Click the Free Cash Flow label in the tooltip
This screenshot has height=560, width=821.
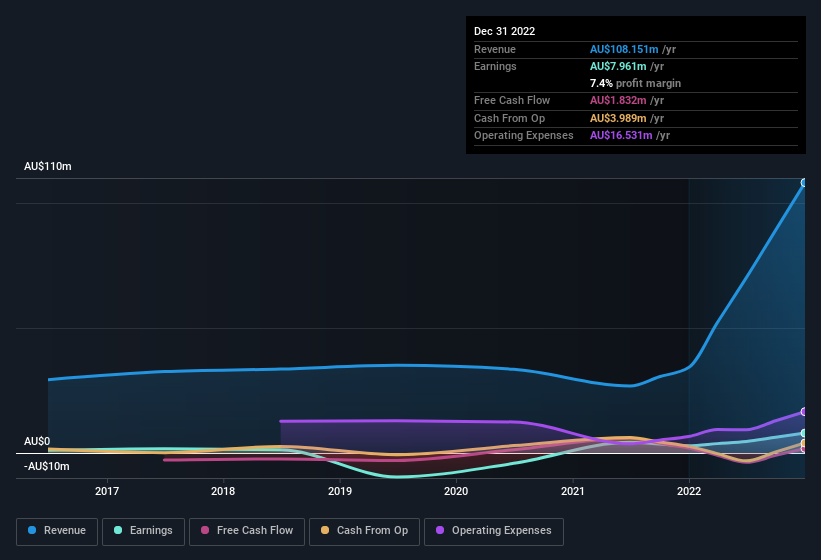(x=512, y=100)
